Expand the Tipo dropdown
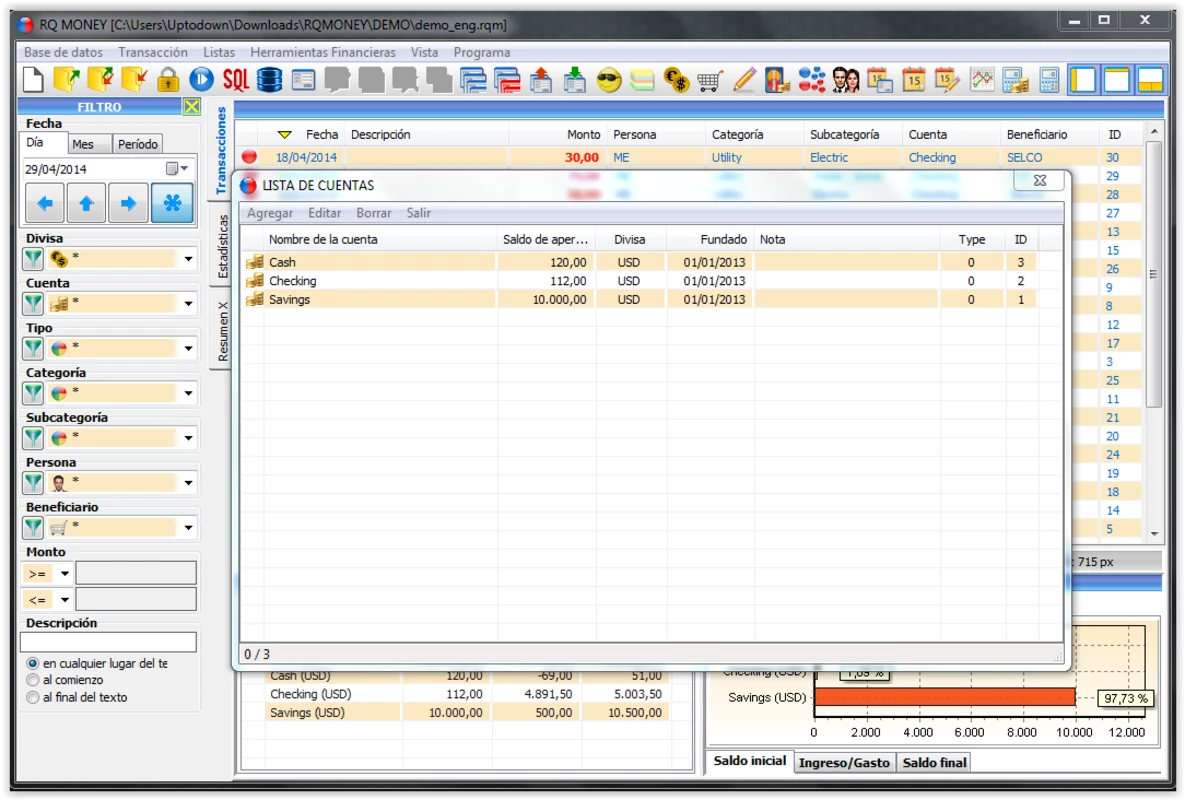 [188, 348]
